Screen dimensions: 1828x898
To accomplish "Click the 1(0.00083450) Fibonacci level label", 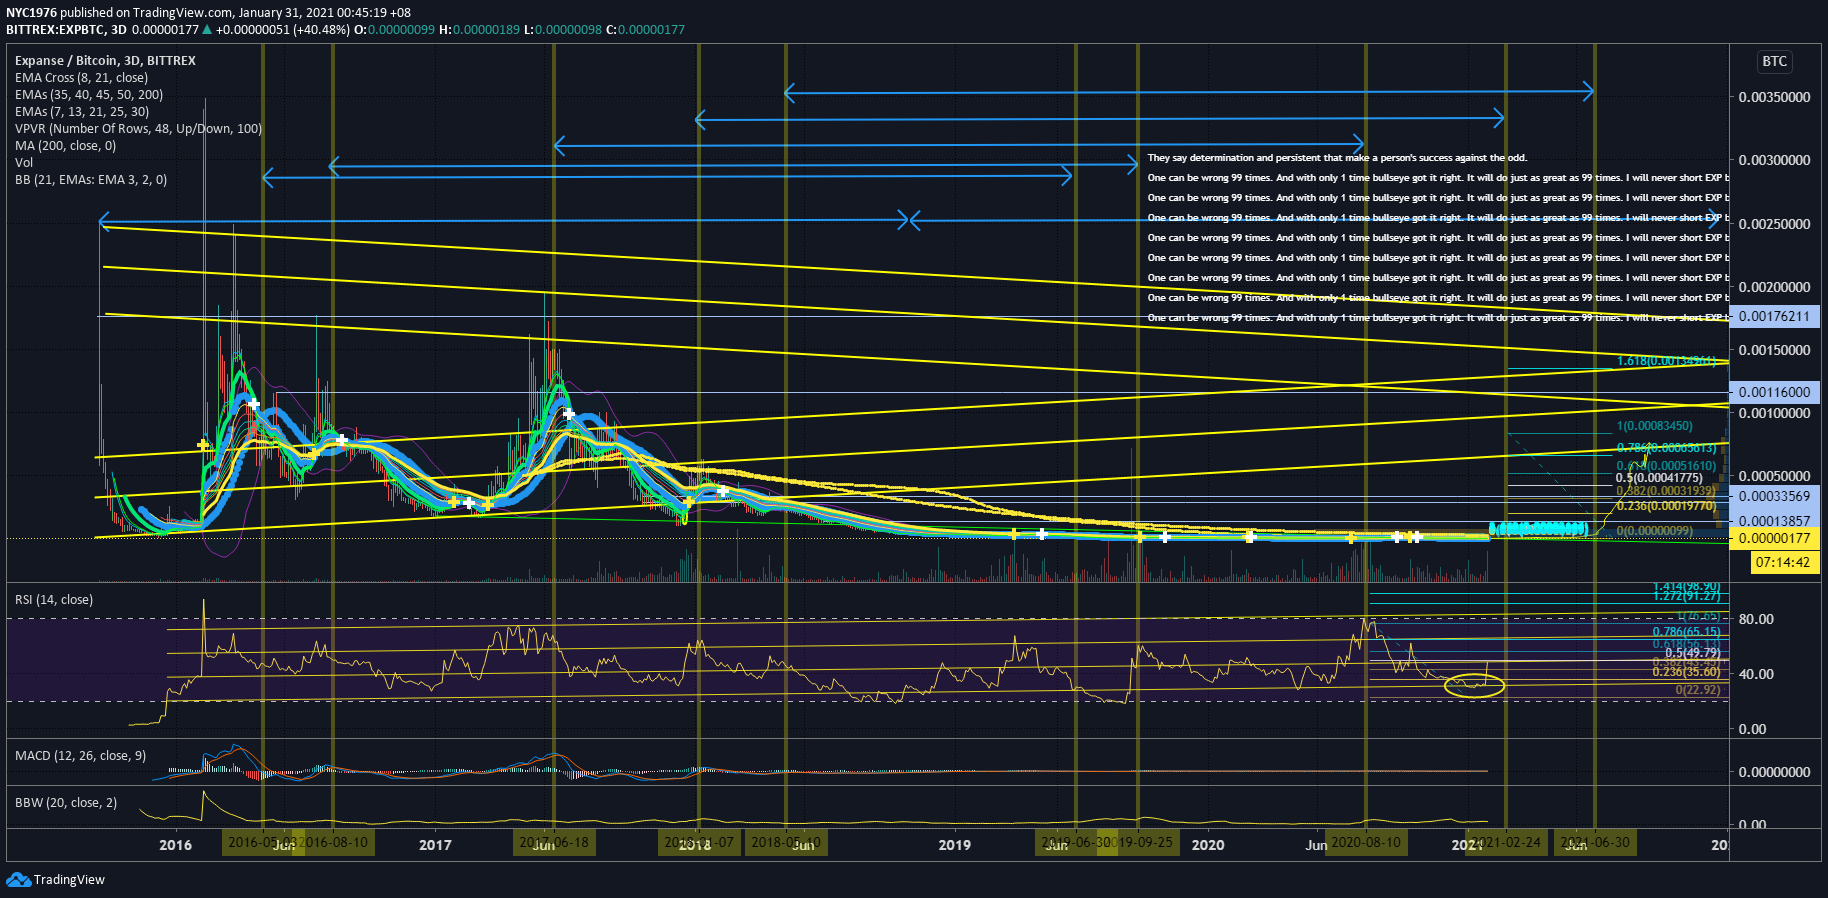I will pos(1655,426).
